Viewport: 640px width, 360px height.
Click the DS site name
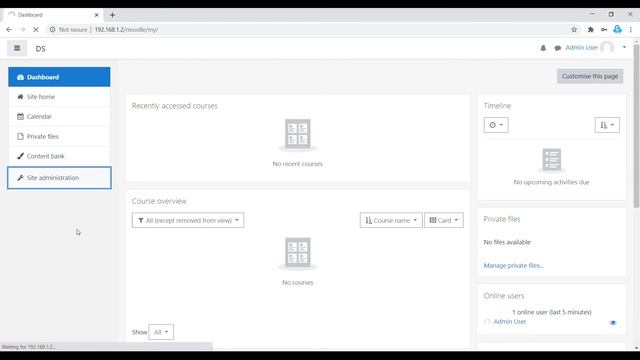40,49
